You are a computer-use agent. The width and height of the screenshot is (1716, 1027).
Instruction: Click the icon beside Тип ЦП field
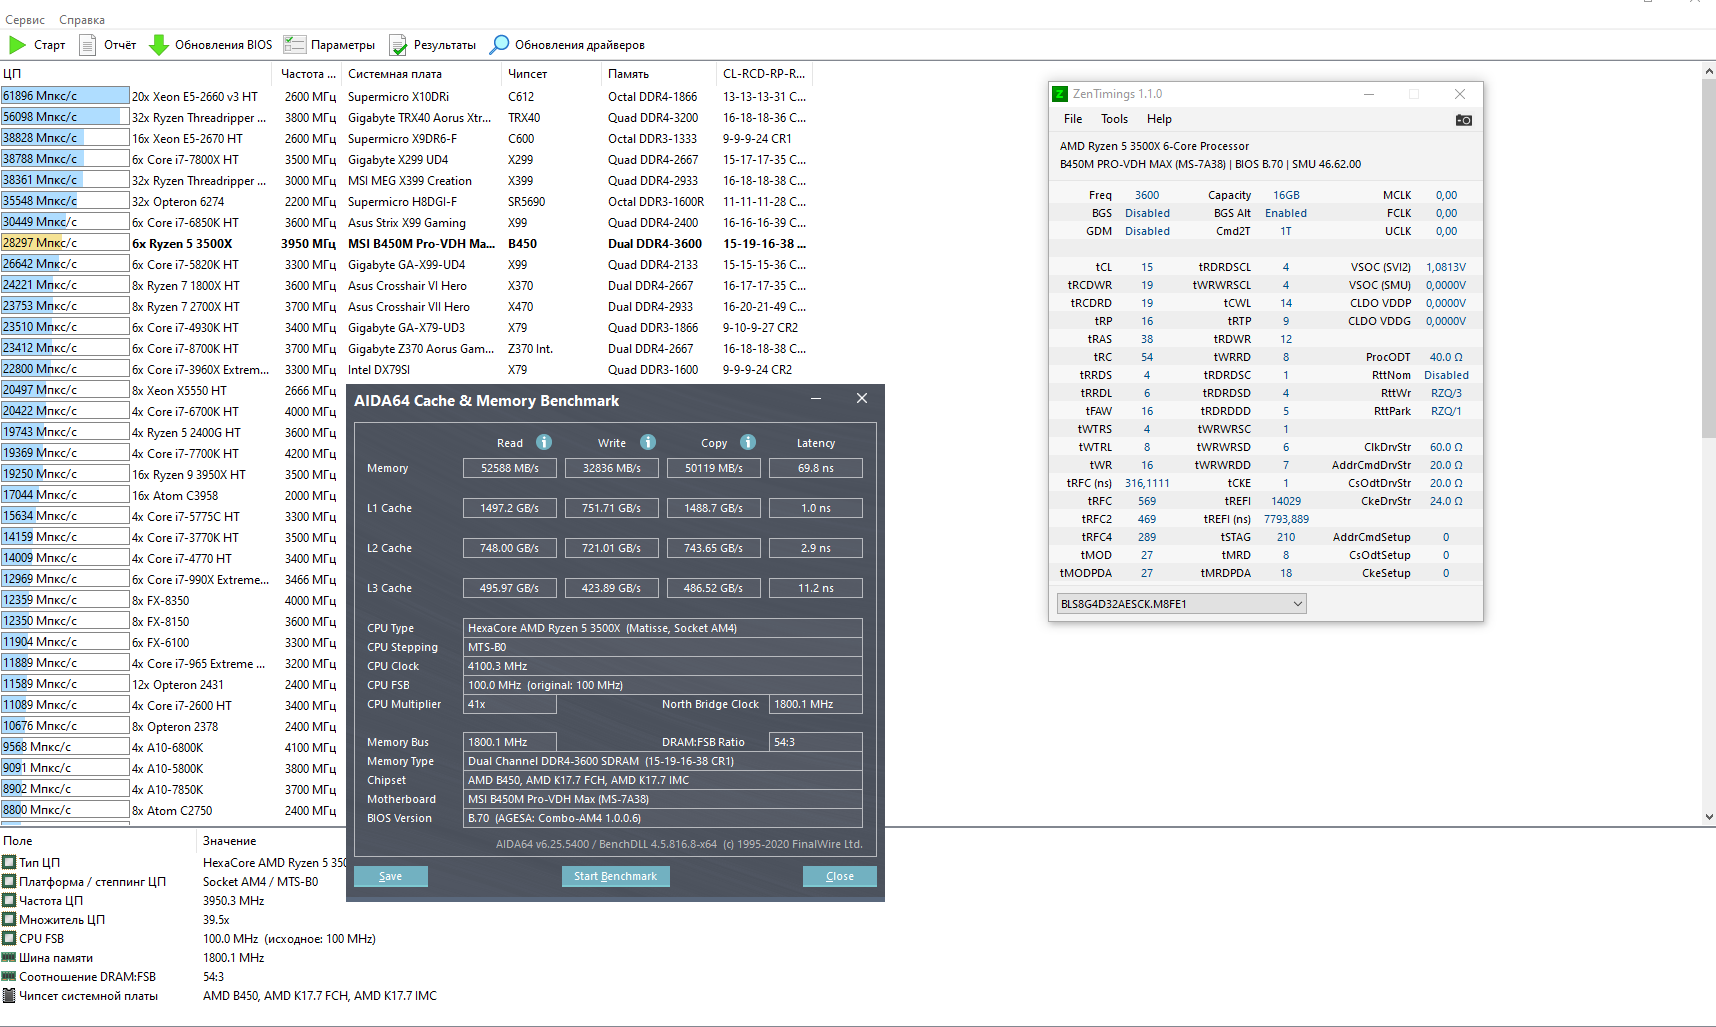tap(9, 862)
